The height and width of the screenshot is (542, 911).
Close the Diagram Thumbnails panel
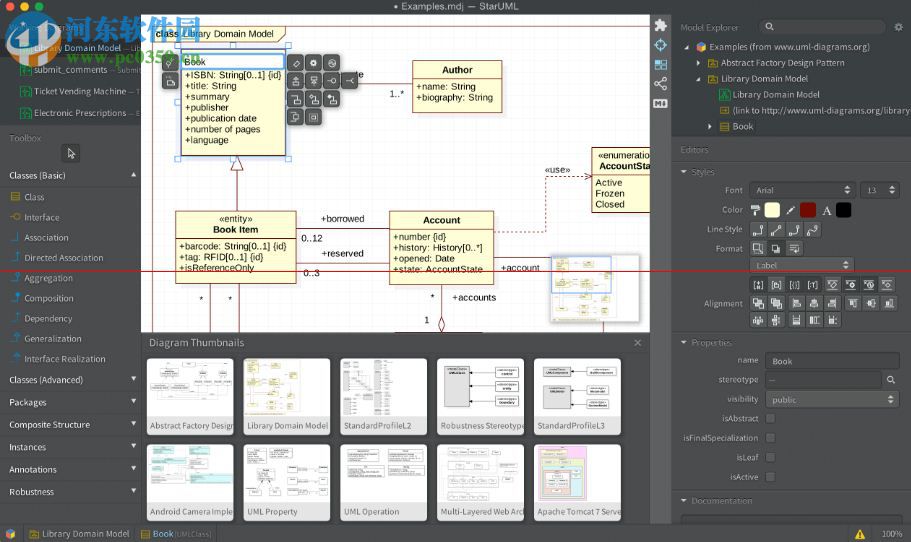(638, 343)
